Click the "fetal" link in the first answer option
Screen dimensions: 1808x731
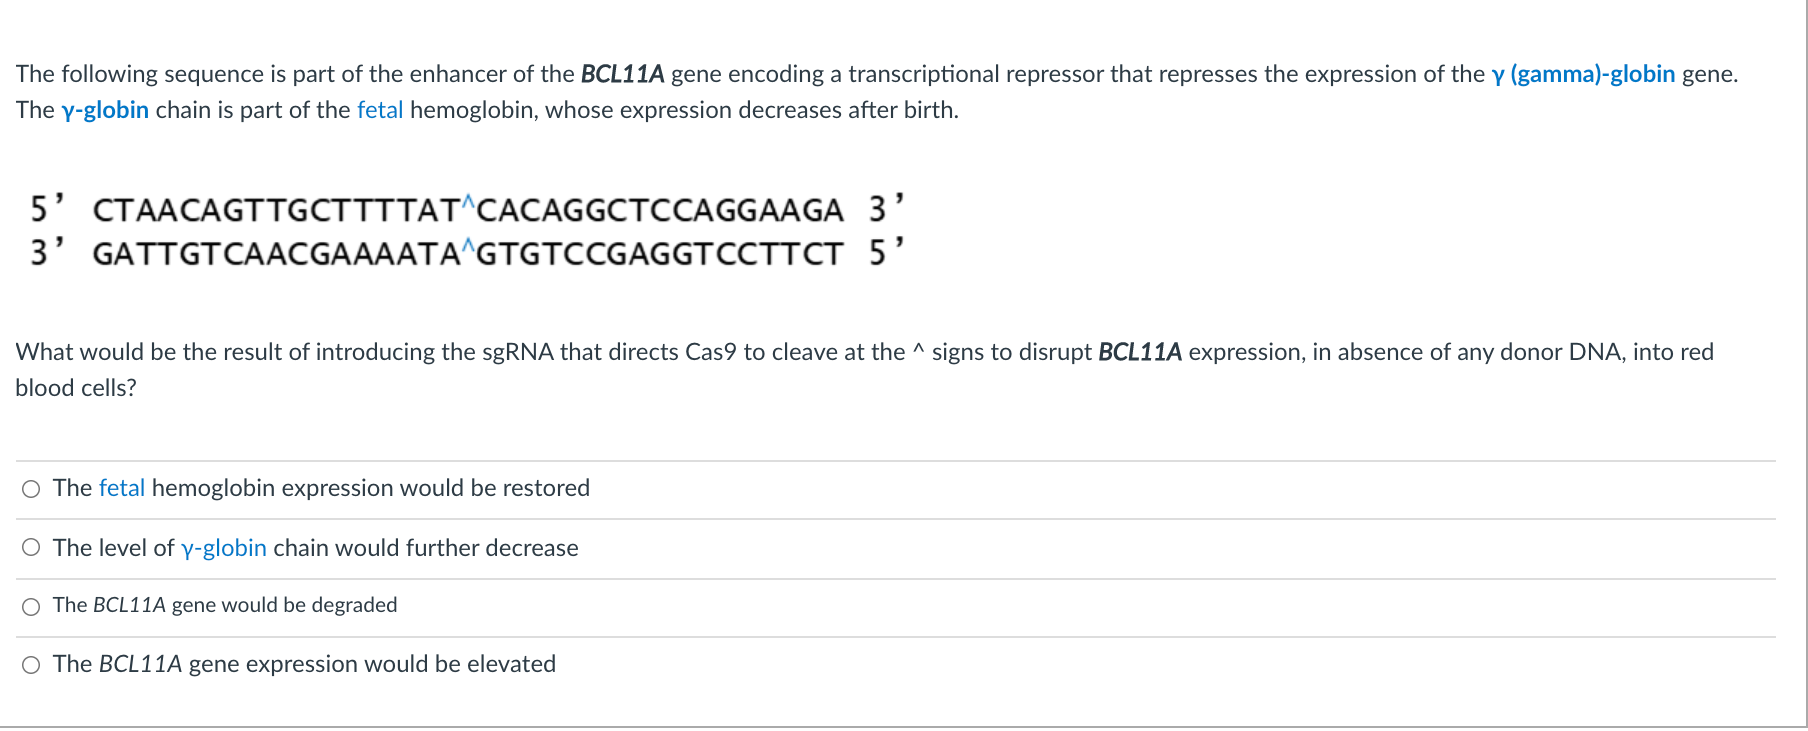[x=122, y=488]
